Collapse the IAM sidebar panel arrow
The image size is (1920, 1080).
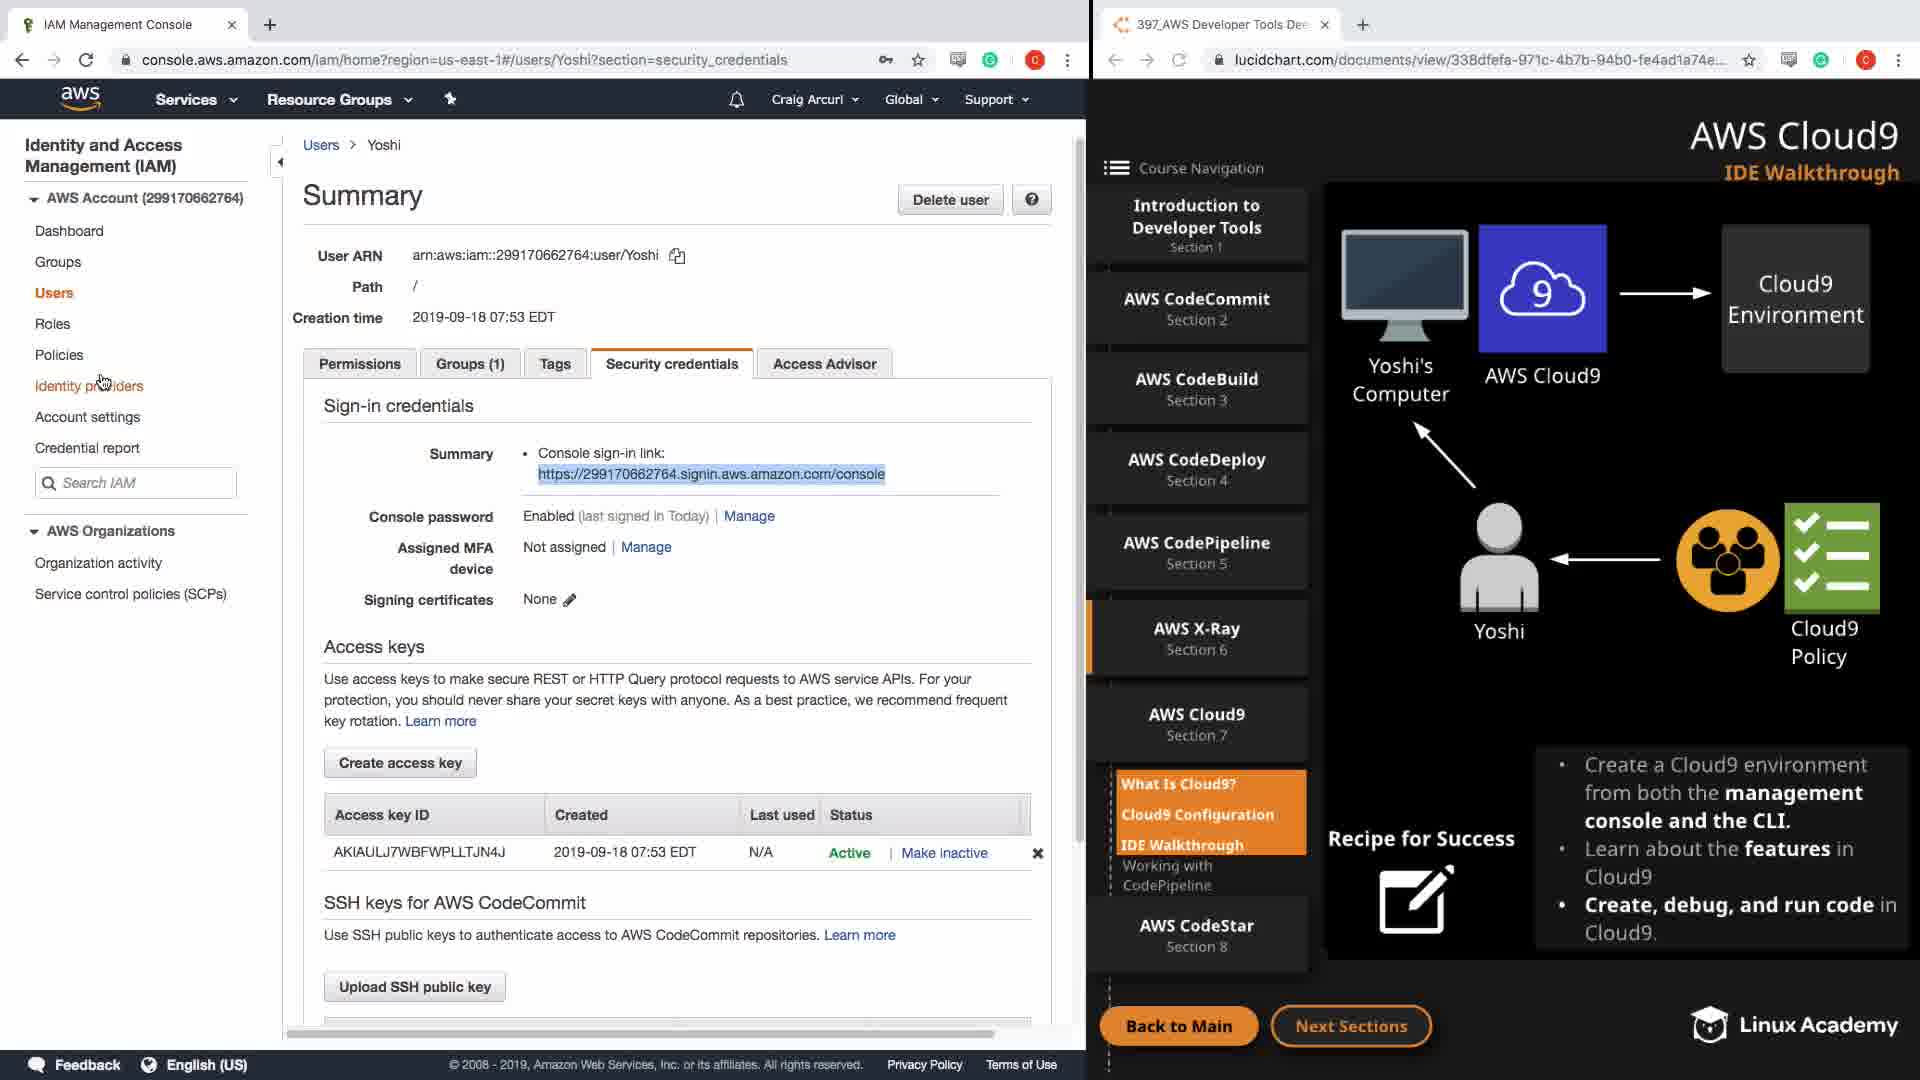(280, 162)
